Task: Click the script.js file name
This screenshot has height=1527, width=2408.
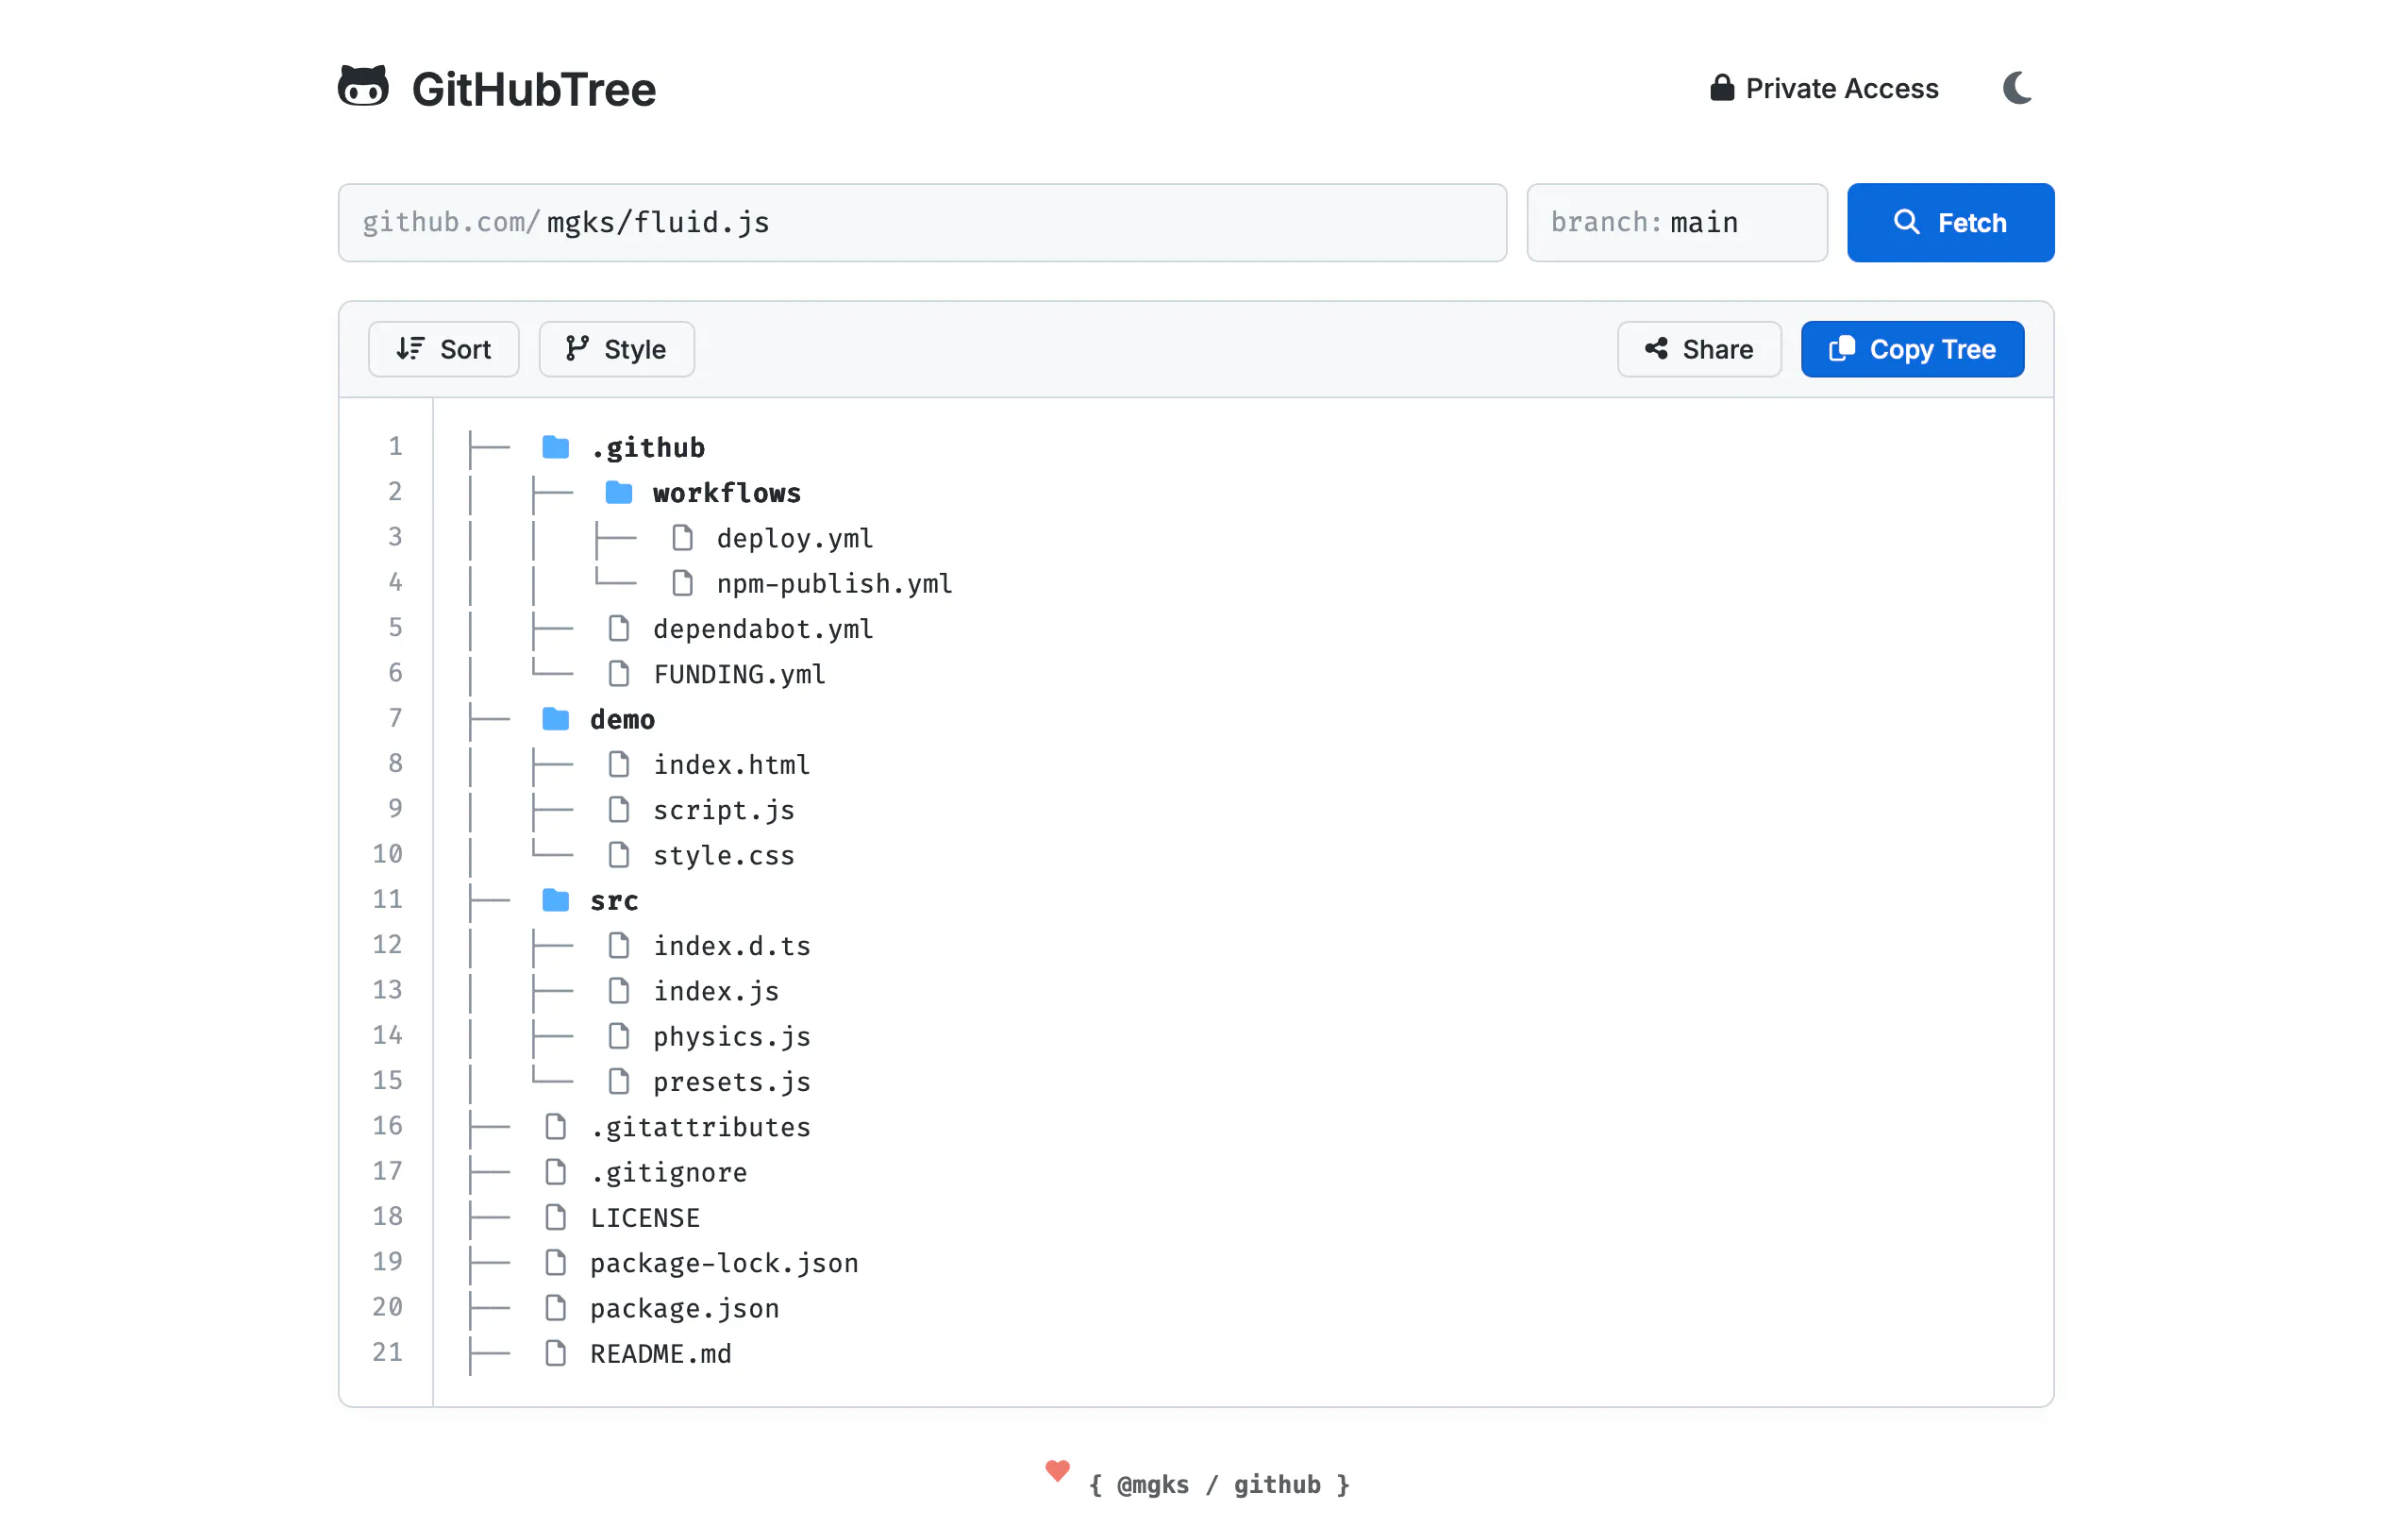Action: (x=724, y=809)
